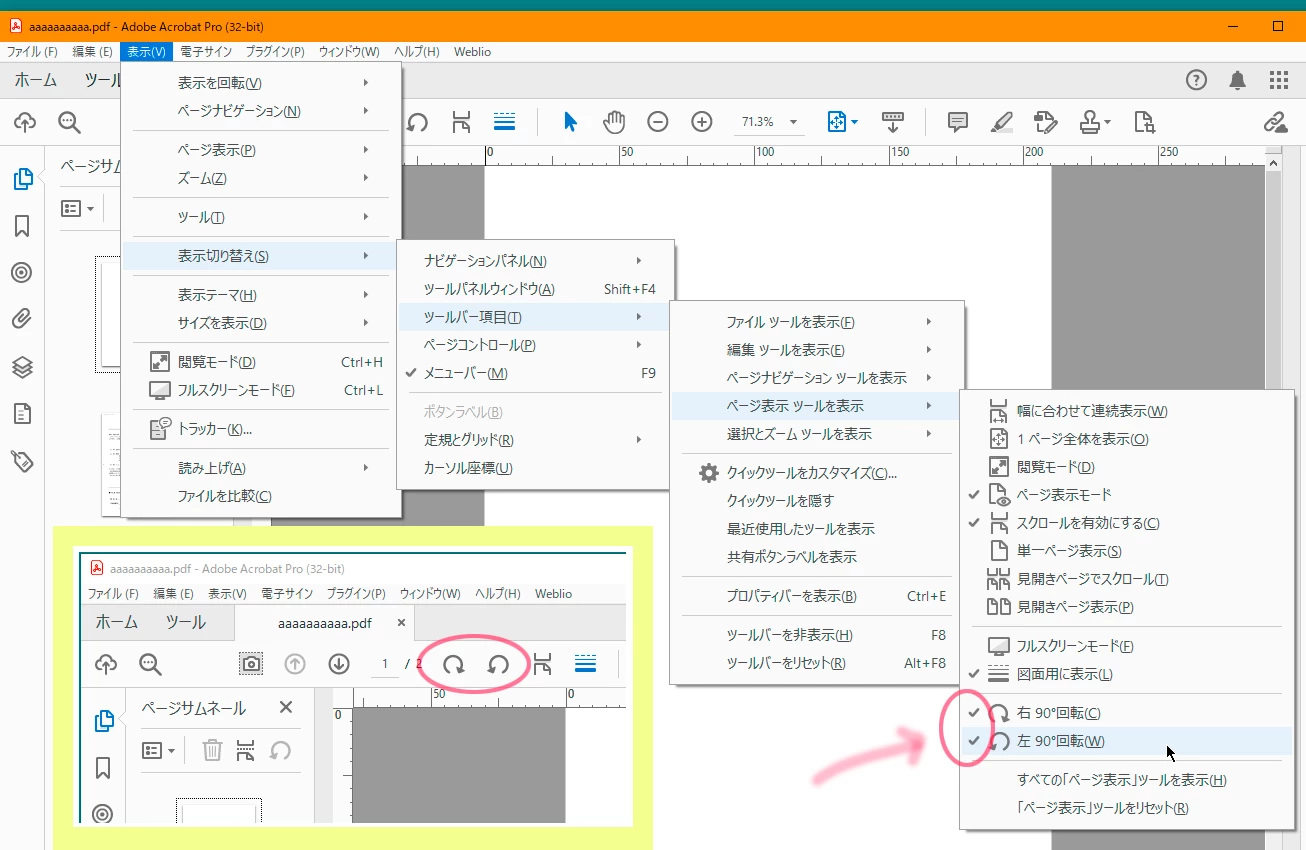Select second page thumbnail in panel
1306x850 pixels.
pyautogui.click(x=111, y=465)
